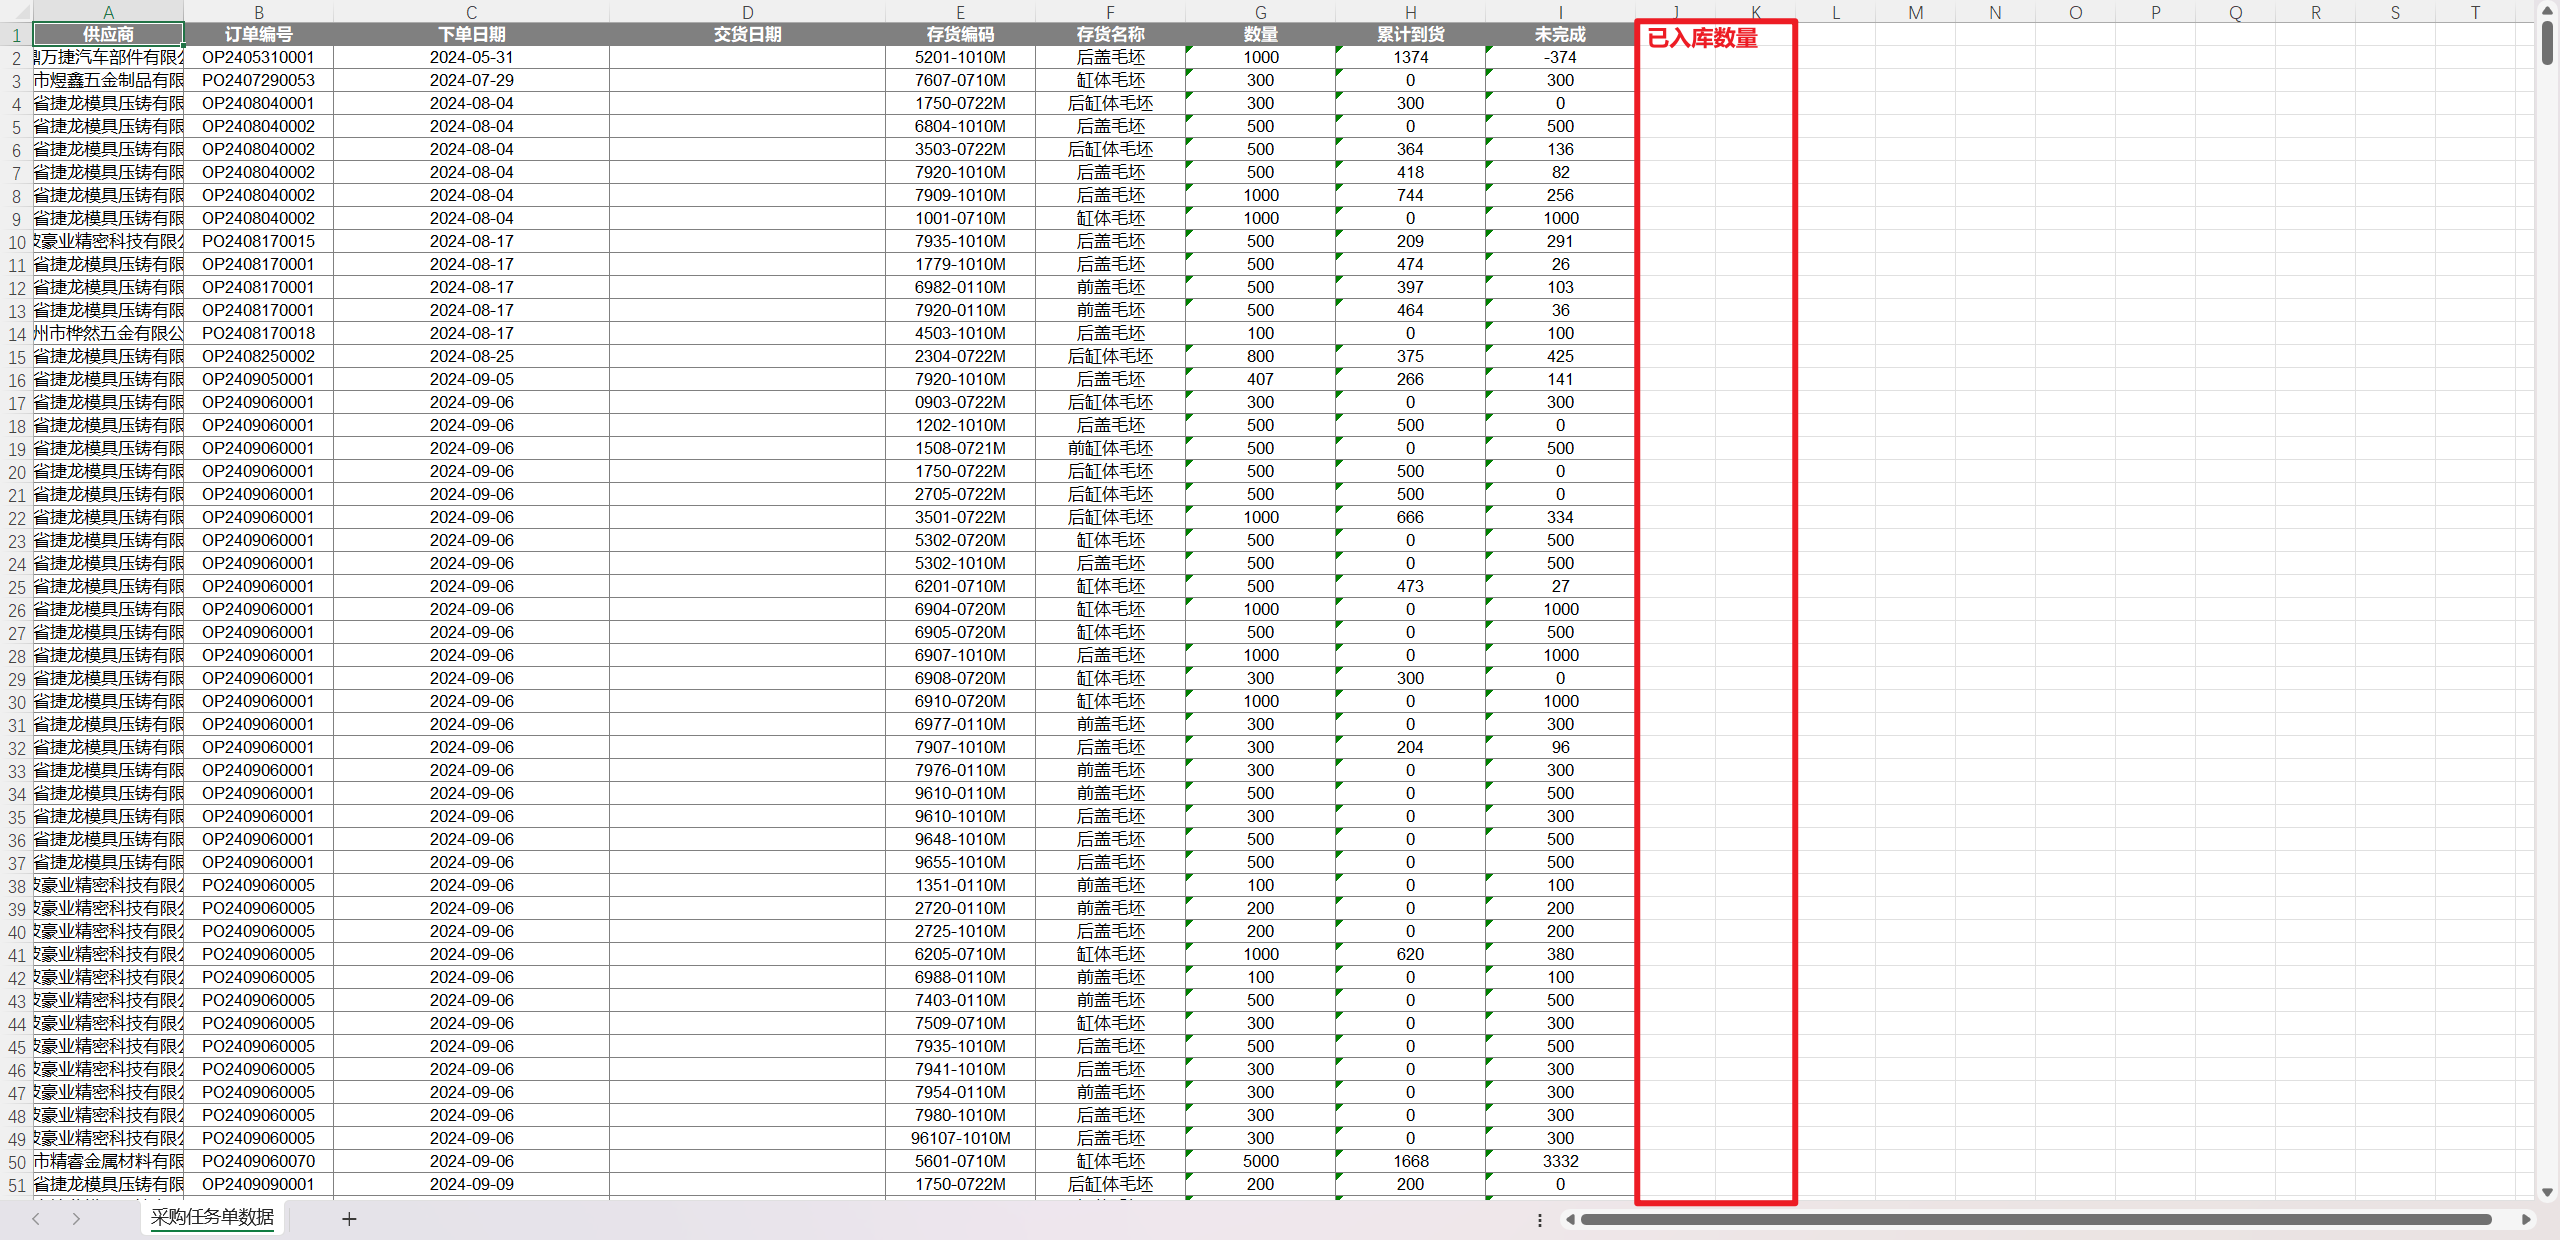Image resolution: width=2560 pixels, height=1240 pixels.
Task: Click the cumulative arrival cell 666
Action: click(1410, 517)
